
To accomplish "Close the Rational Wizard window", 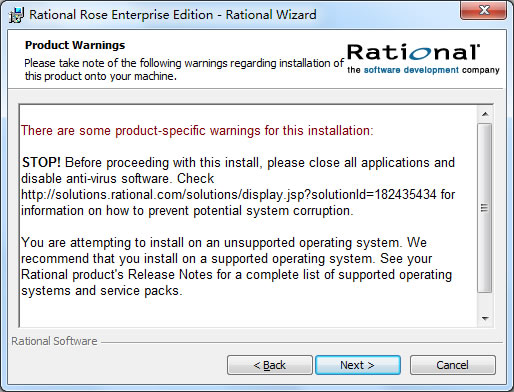I will [484, 10].
